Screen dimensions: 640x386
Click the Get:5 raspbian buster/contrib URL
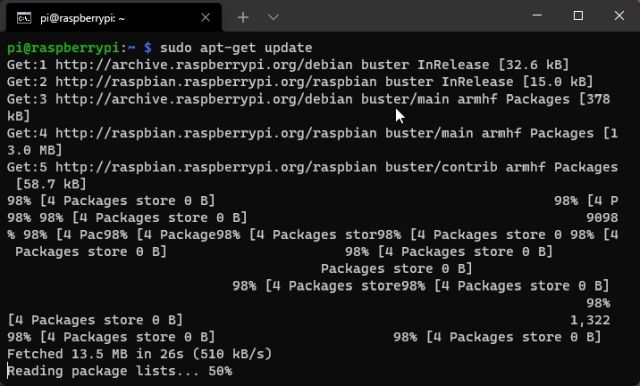click(276, 167)
